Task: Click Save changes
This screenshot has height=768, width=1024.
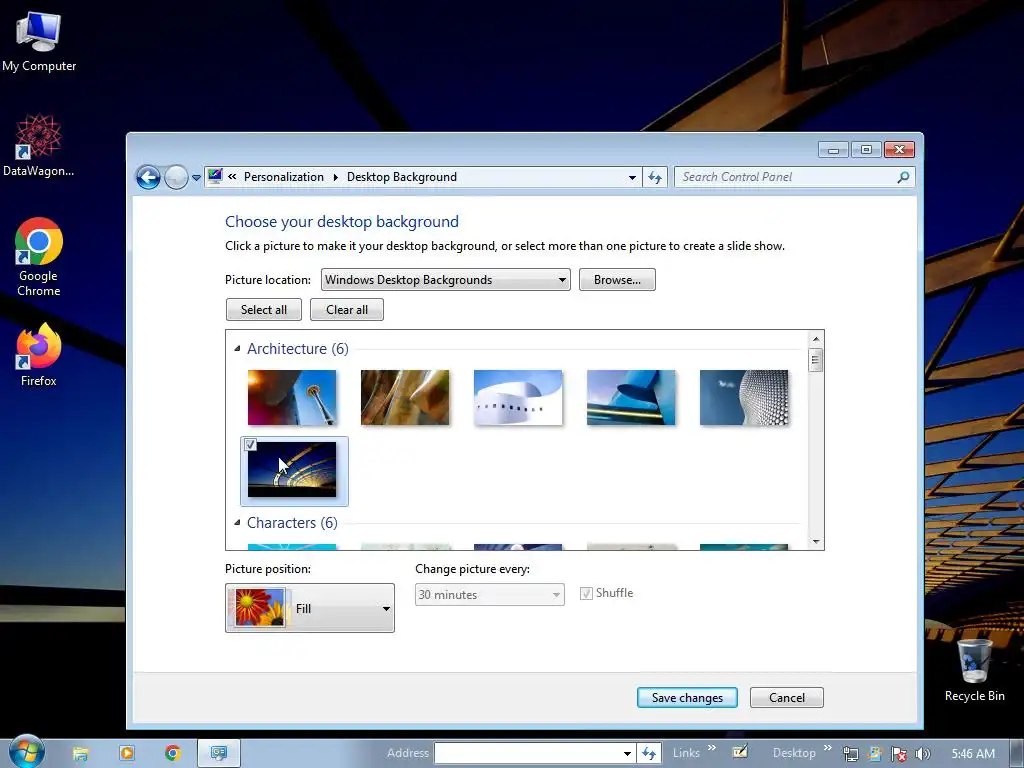Action: (x=687, y=697)
